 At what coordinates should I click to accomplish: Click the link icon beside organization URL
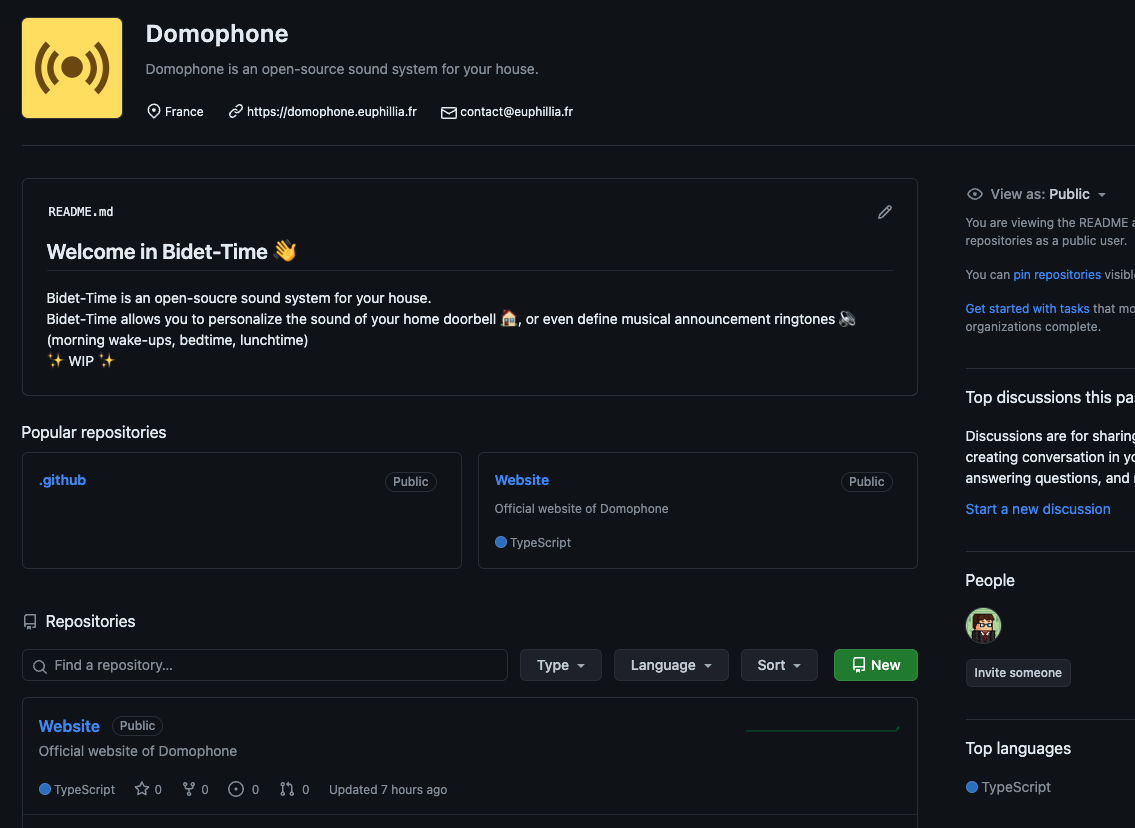pyautogui.click(x=236, y=112)
